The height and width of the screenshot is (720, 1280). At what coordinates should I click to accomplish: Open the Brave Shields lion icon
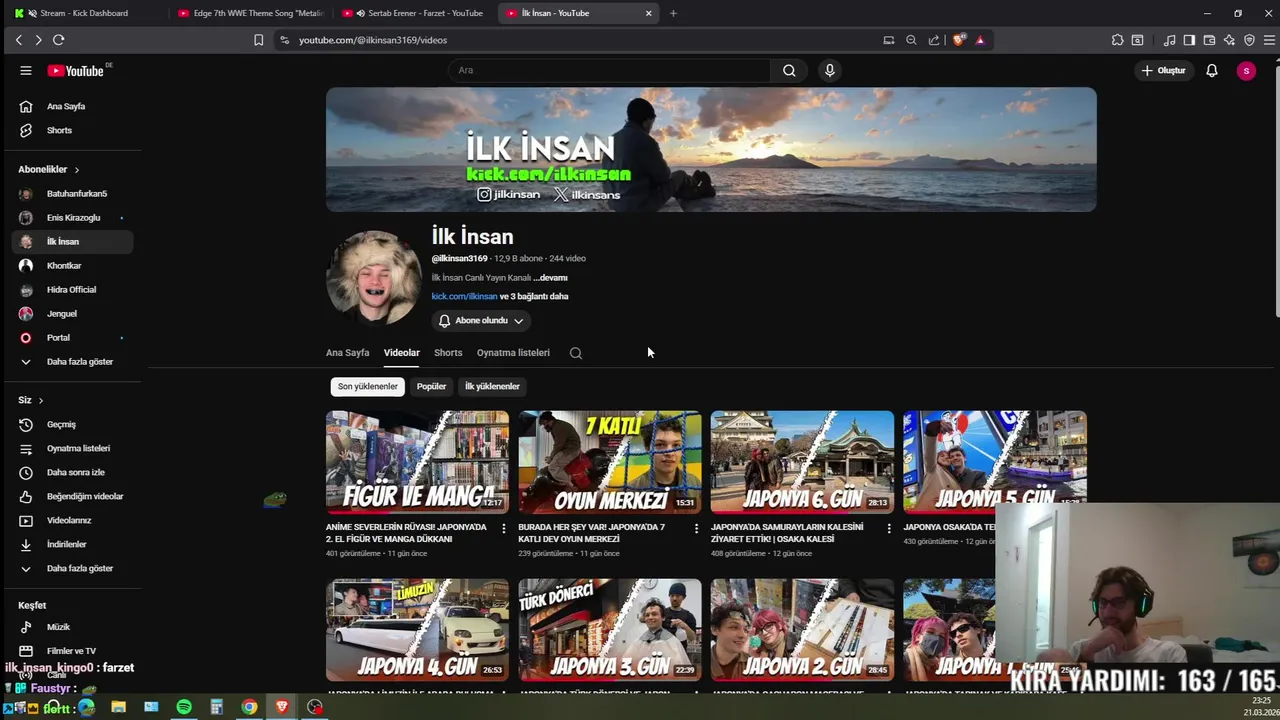[x=959, y=40]
